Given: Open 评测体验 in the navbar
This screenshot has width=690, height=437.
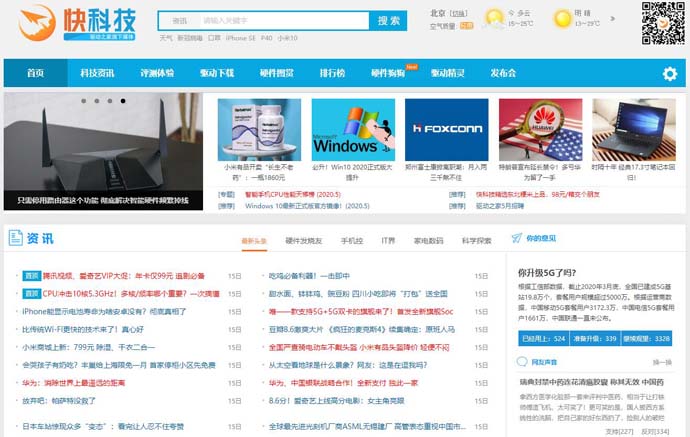Looking at the screenshot, I should coord(157,73).
